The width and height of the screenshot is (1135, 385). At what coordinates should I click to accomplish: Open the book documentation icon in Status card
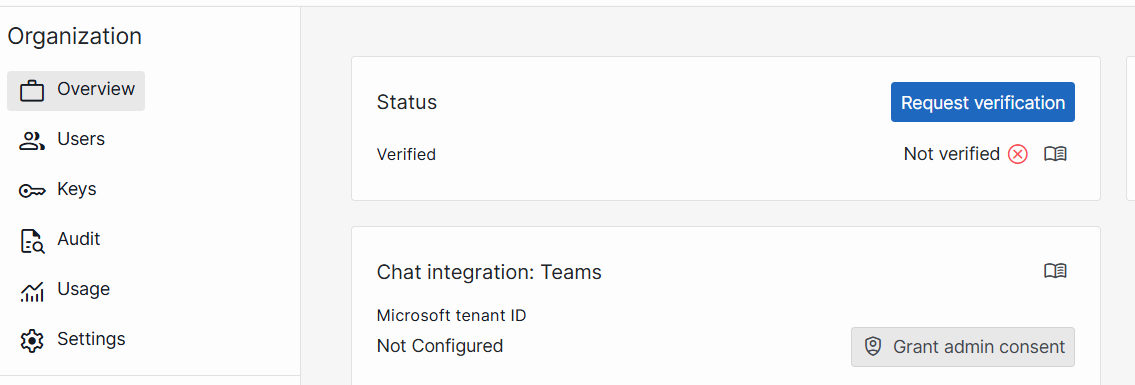click(x=1055, y=154)
